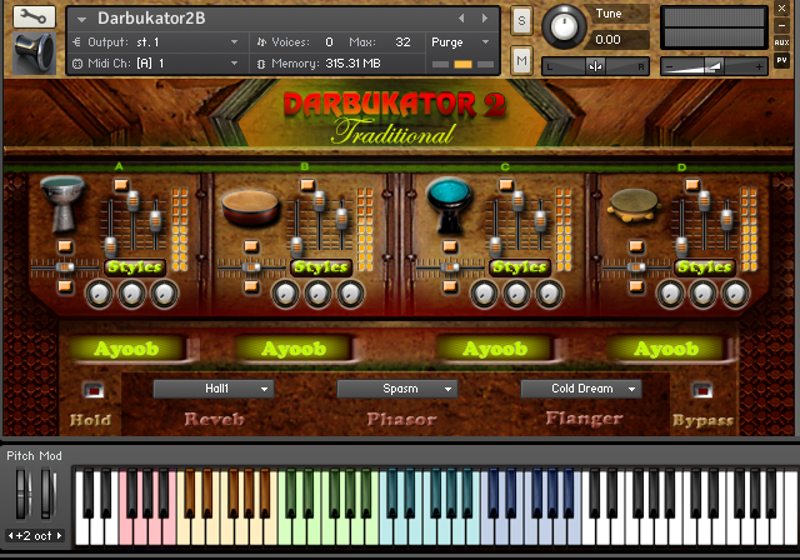Click the AUX sends button
The height and width of the screenshot is (560, 800).
[x=782, y=43]
